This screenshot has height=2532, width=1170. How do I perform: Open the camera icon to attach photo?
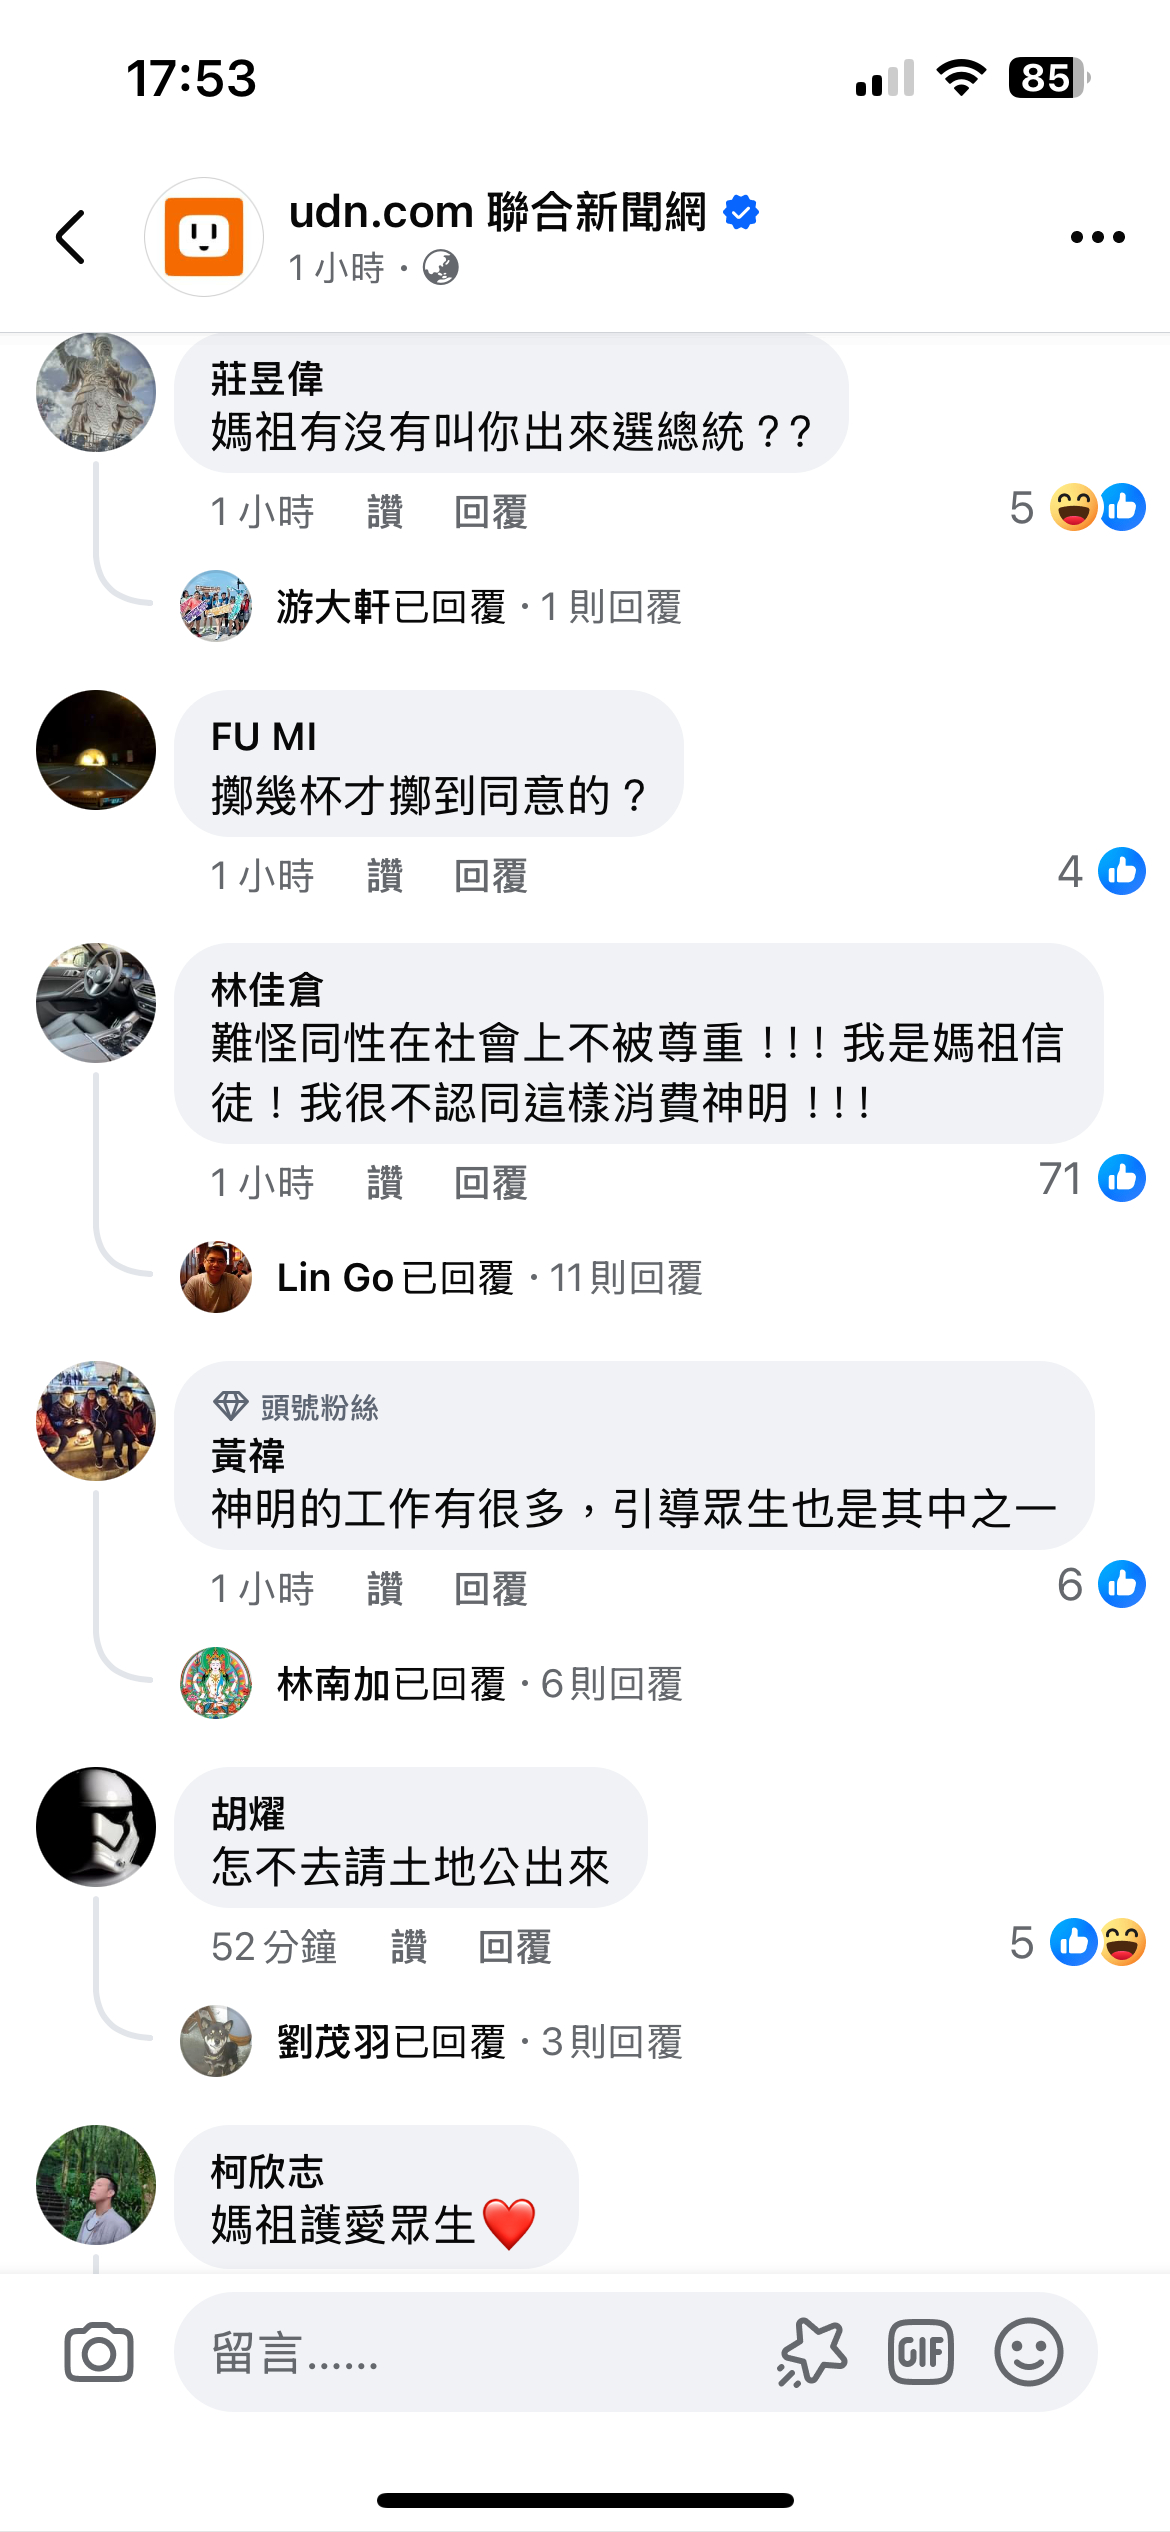(x=98, y=2352)
